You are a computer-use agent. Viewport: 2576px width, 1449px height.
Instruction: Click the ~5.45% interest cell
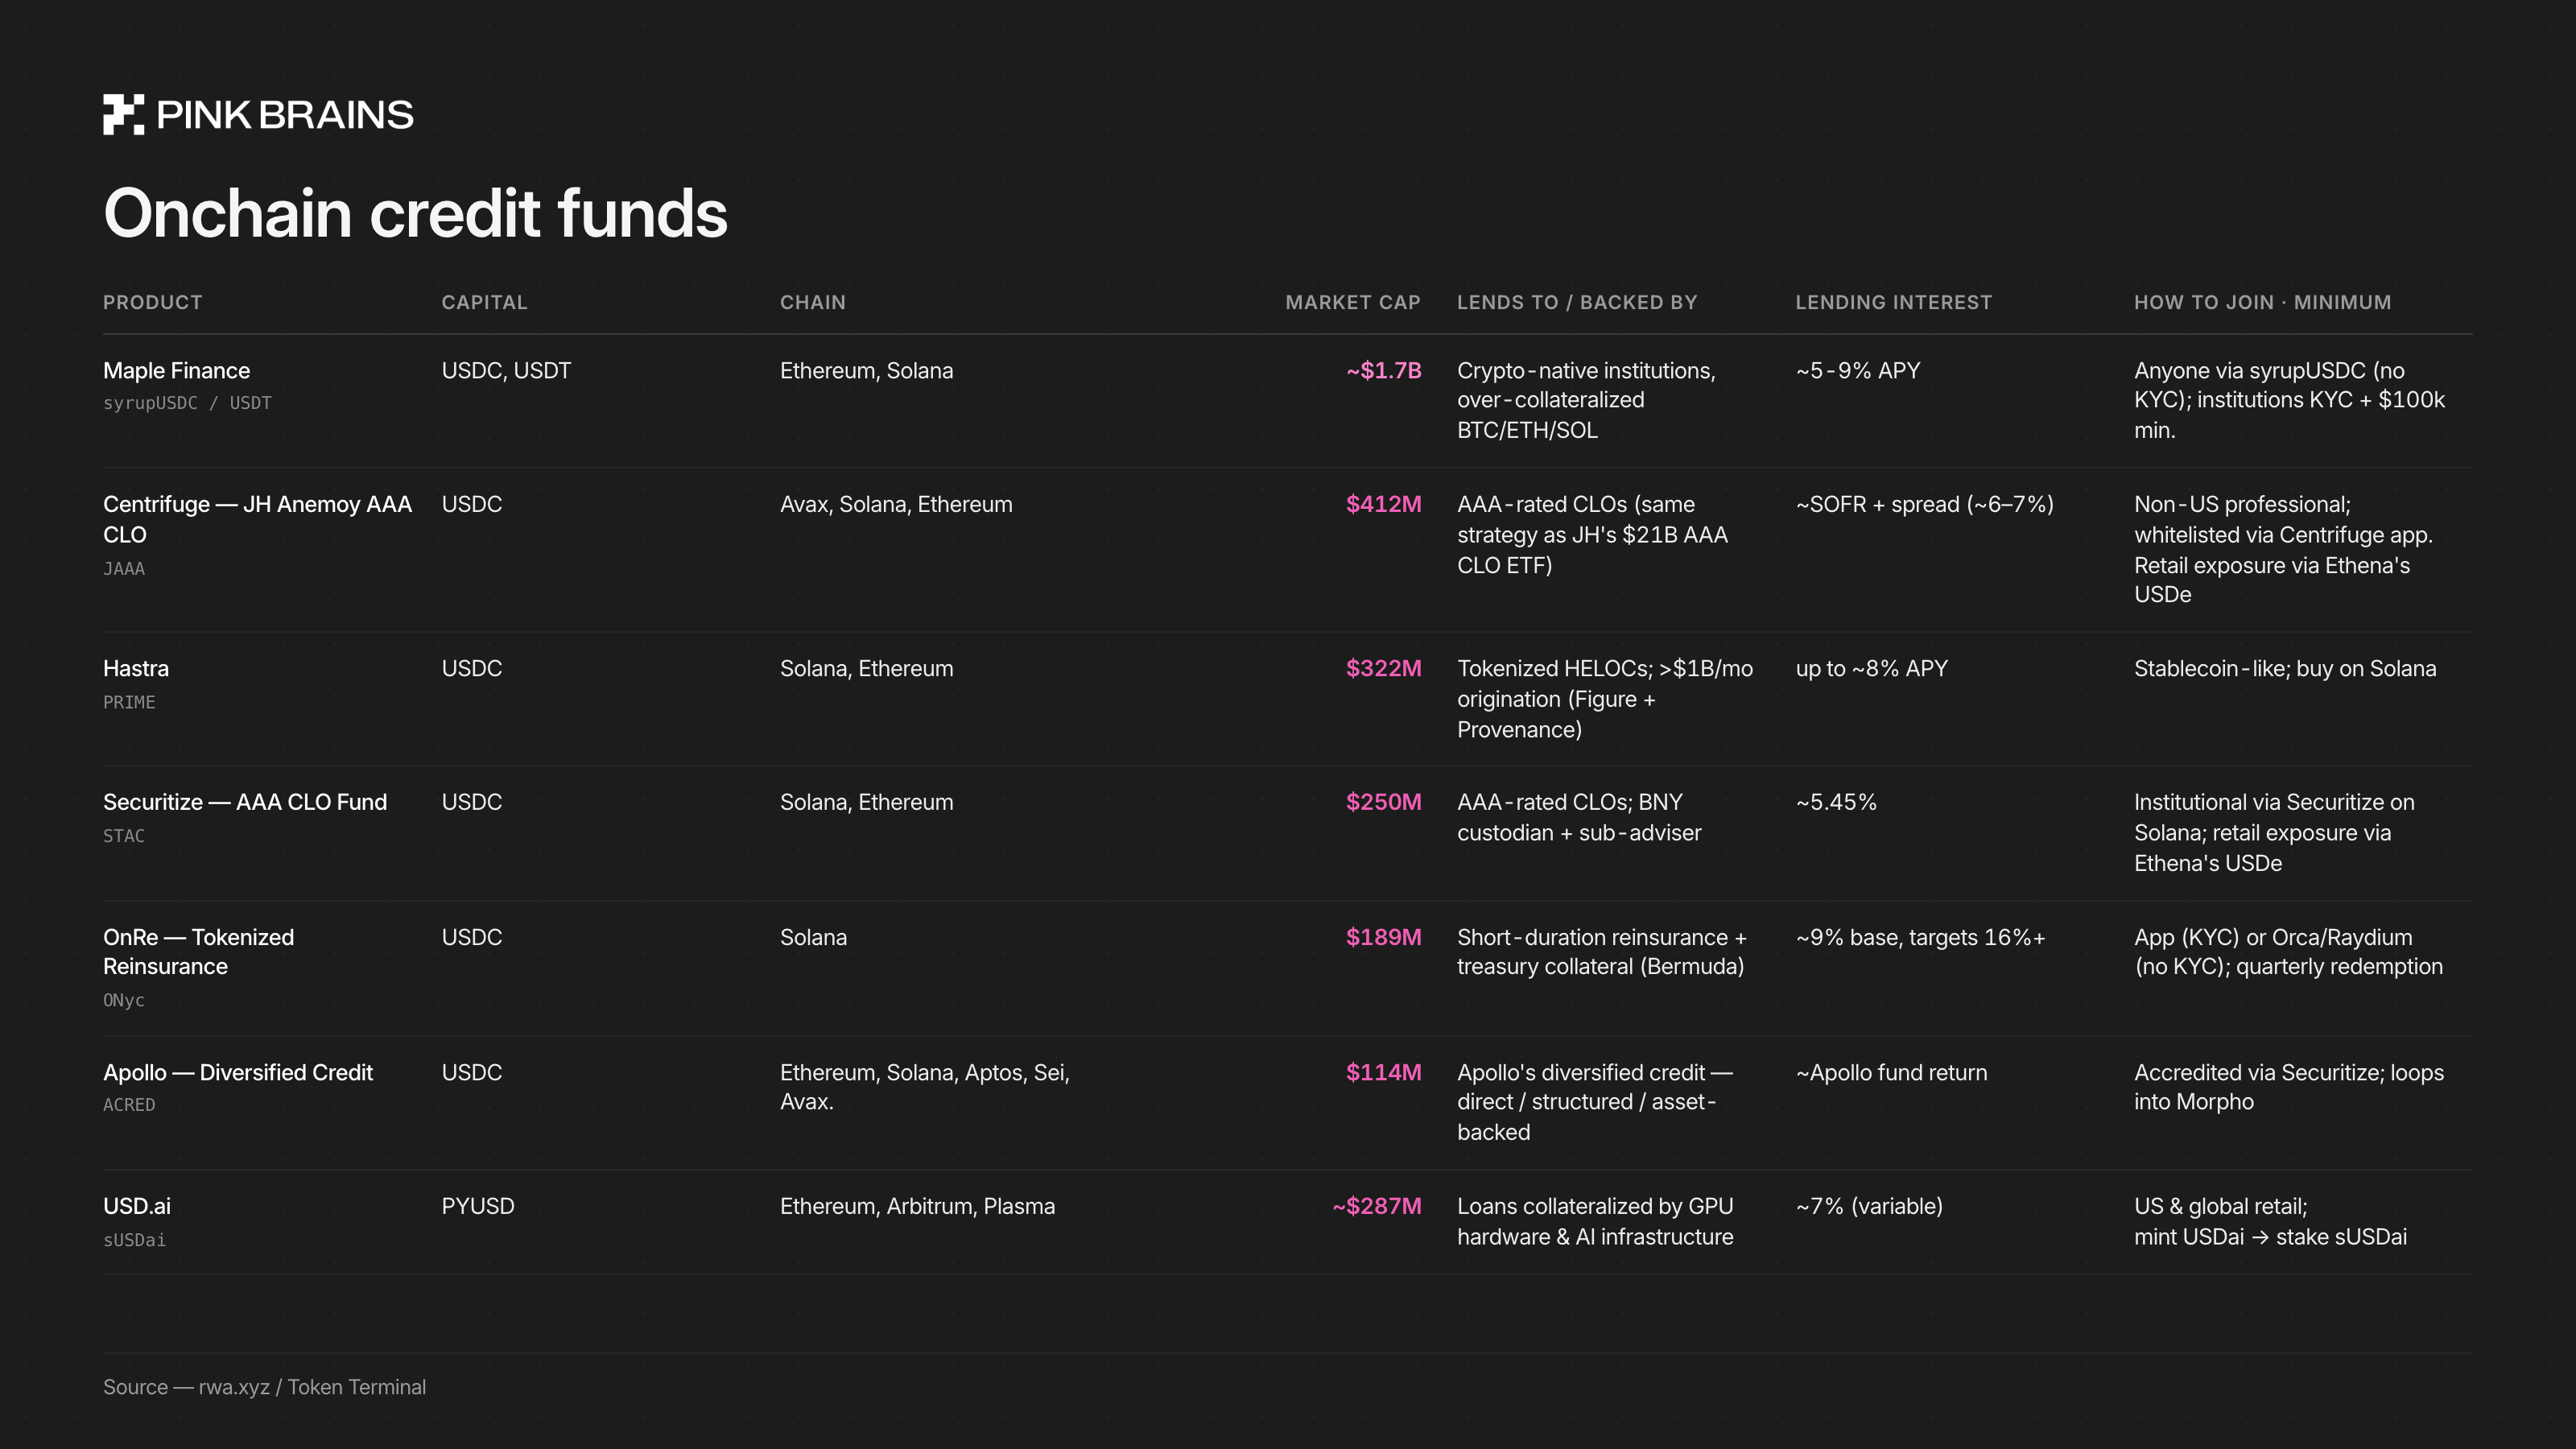(x=1836, y=802)
